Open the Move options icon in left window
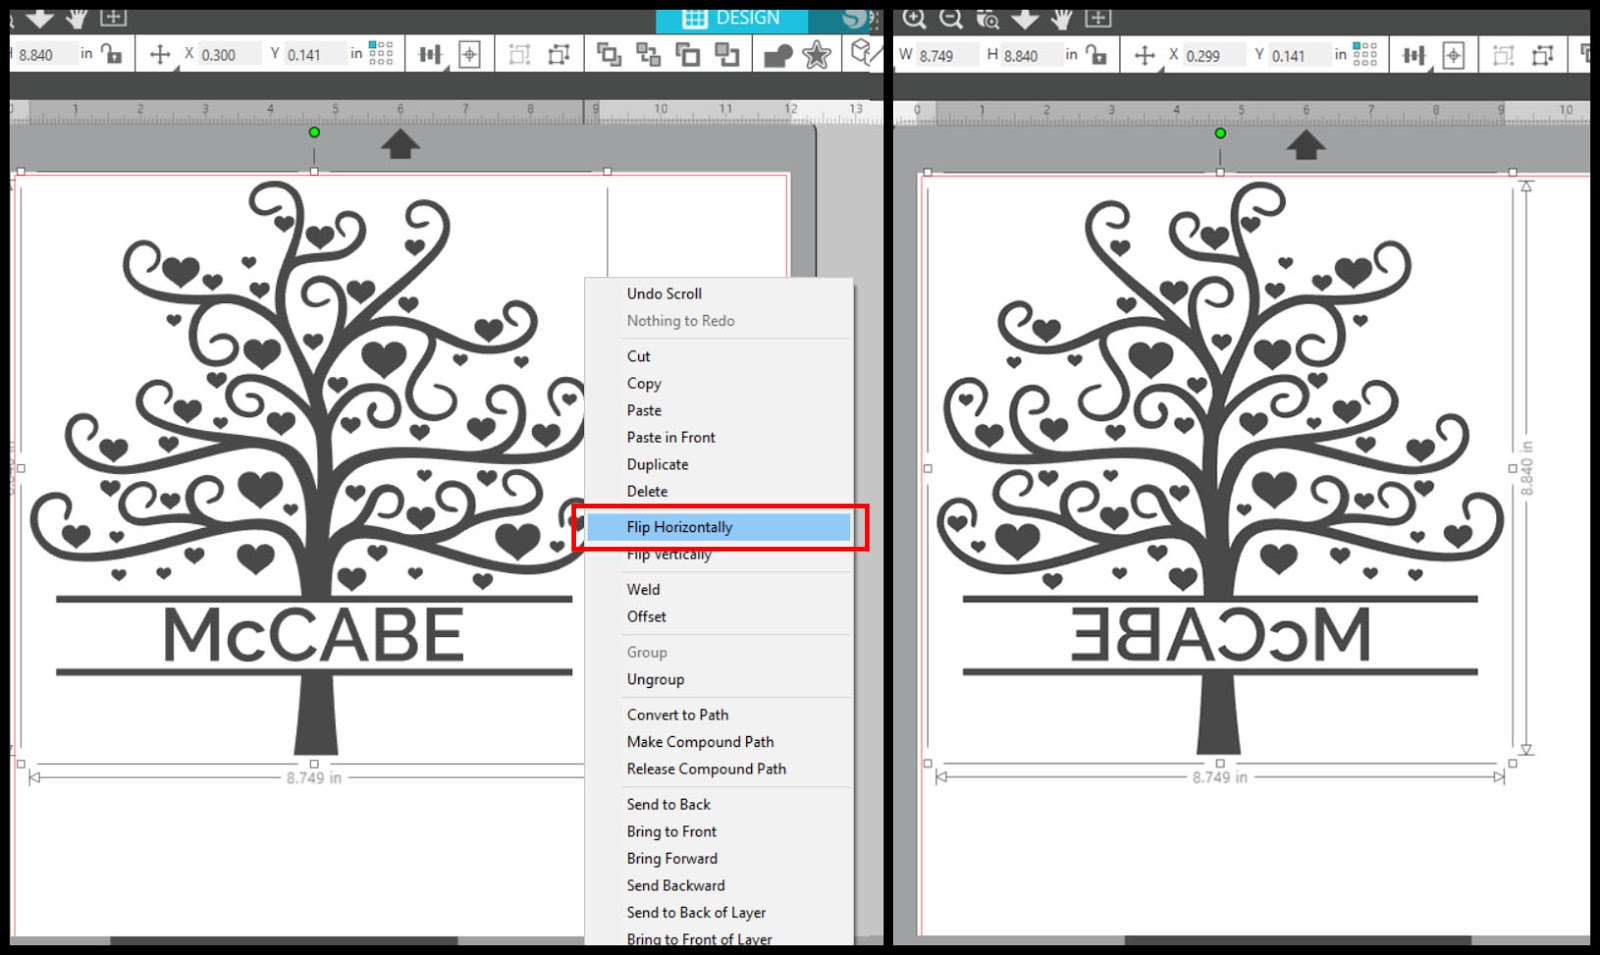The image size is (1600, 955). pyautogui.click(x=160, y=54)
